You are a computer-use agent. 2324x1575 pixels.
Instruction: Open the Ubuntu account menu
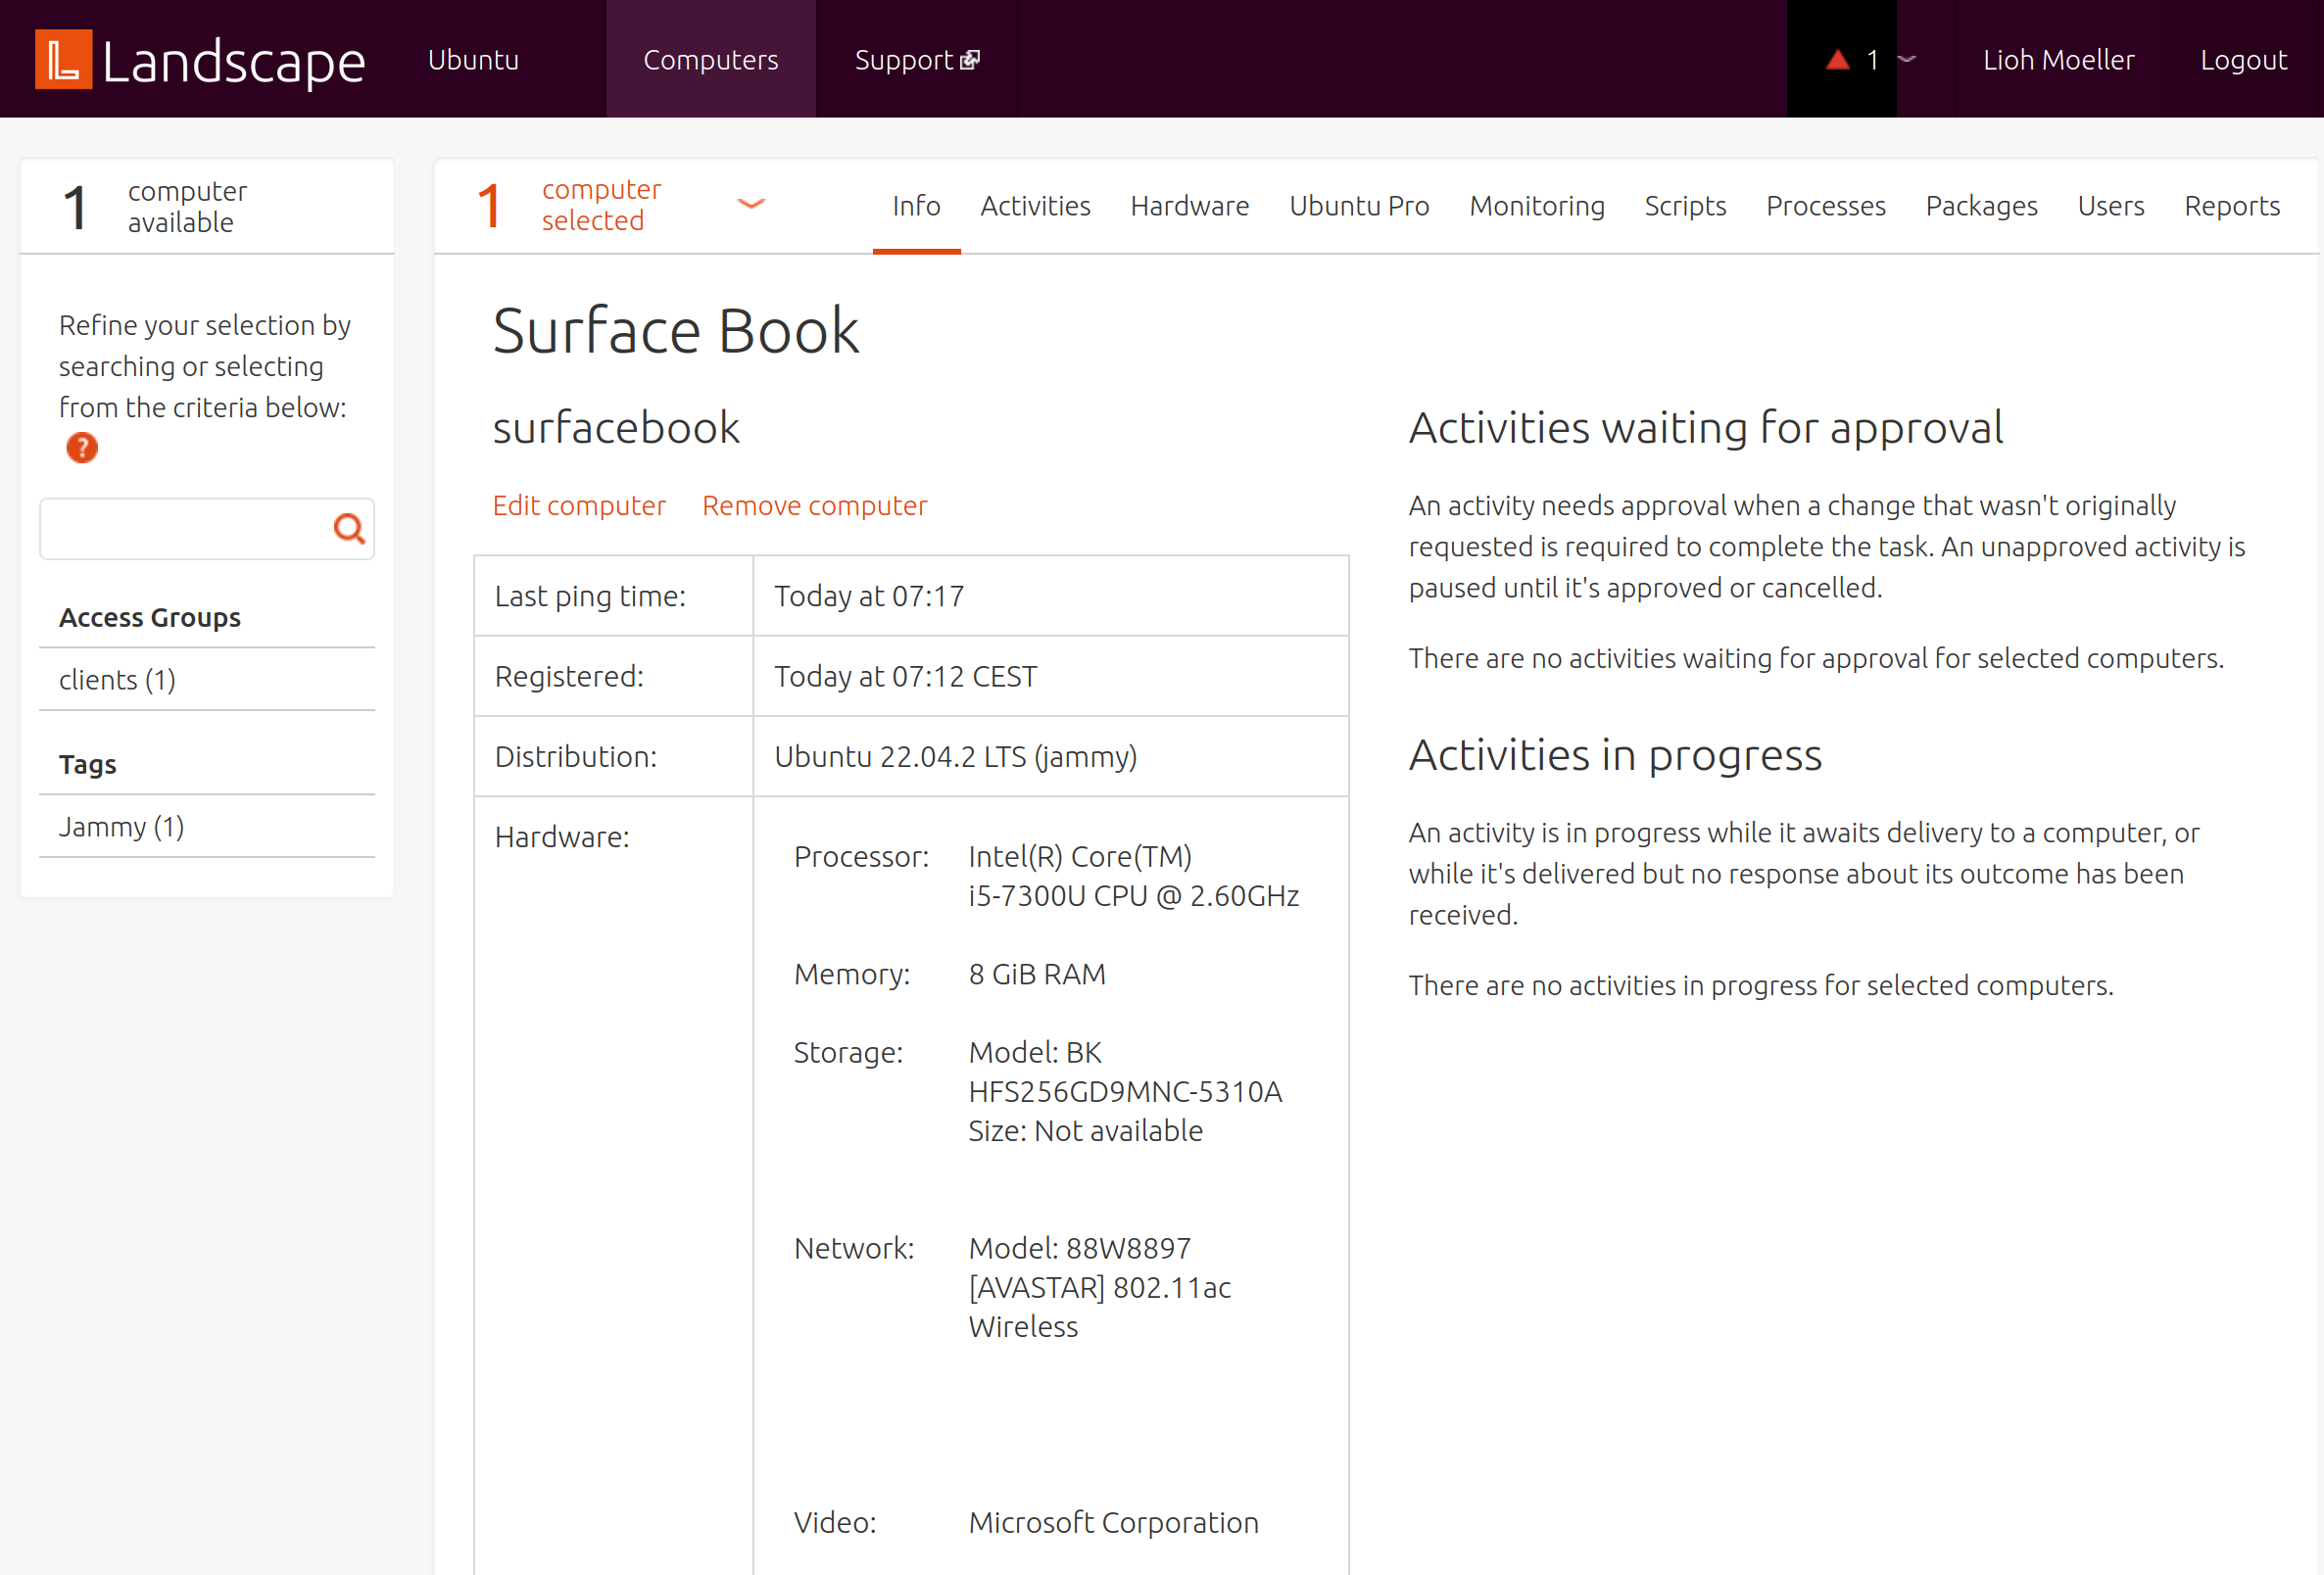click(x=473, y=60)
